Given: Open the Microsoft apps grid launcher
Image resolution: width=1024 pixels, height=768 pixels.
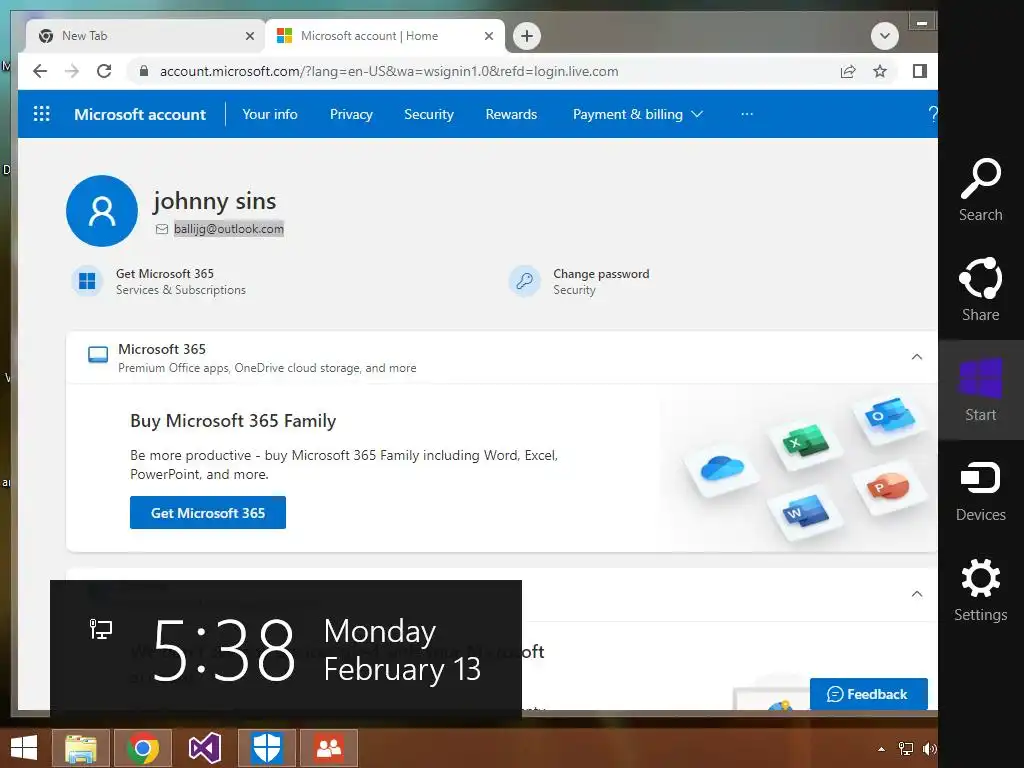Looking at the screenshot, I should pos(41,114).
